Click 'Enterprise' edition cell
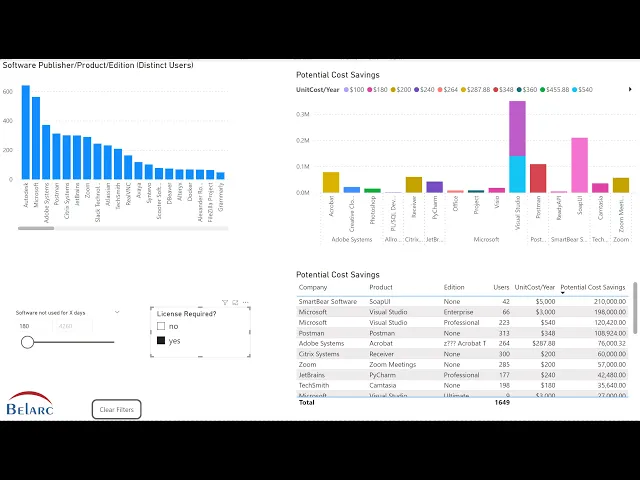Screen dimensions: 640x480 [458, 312]
